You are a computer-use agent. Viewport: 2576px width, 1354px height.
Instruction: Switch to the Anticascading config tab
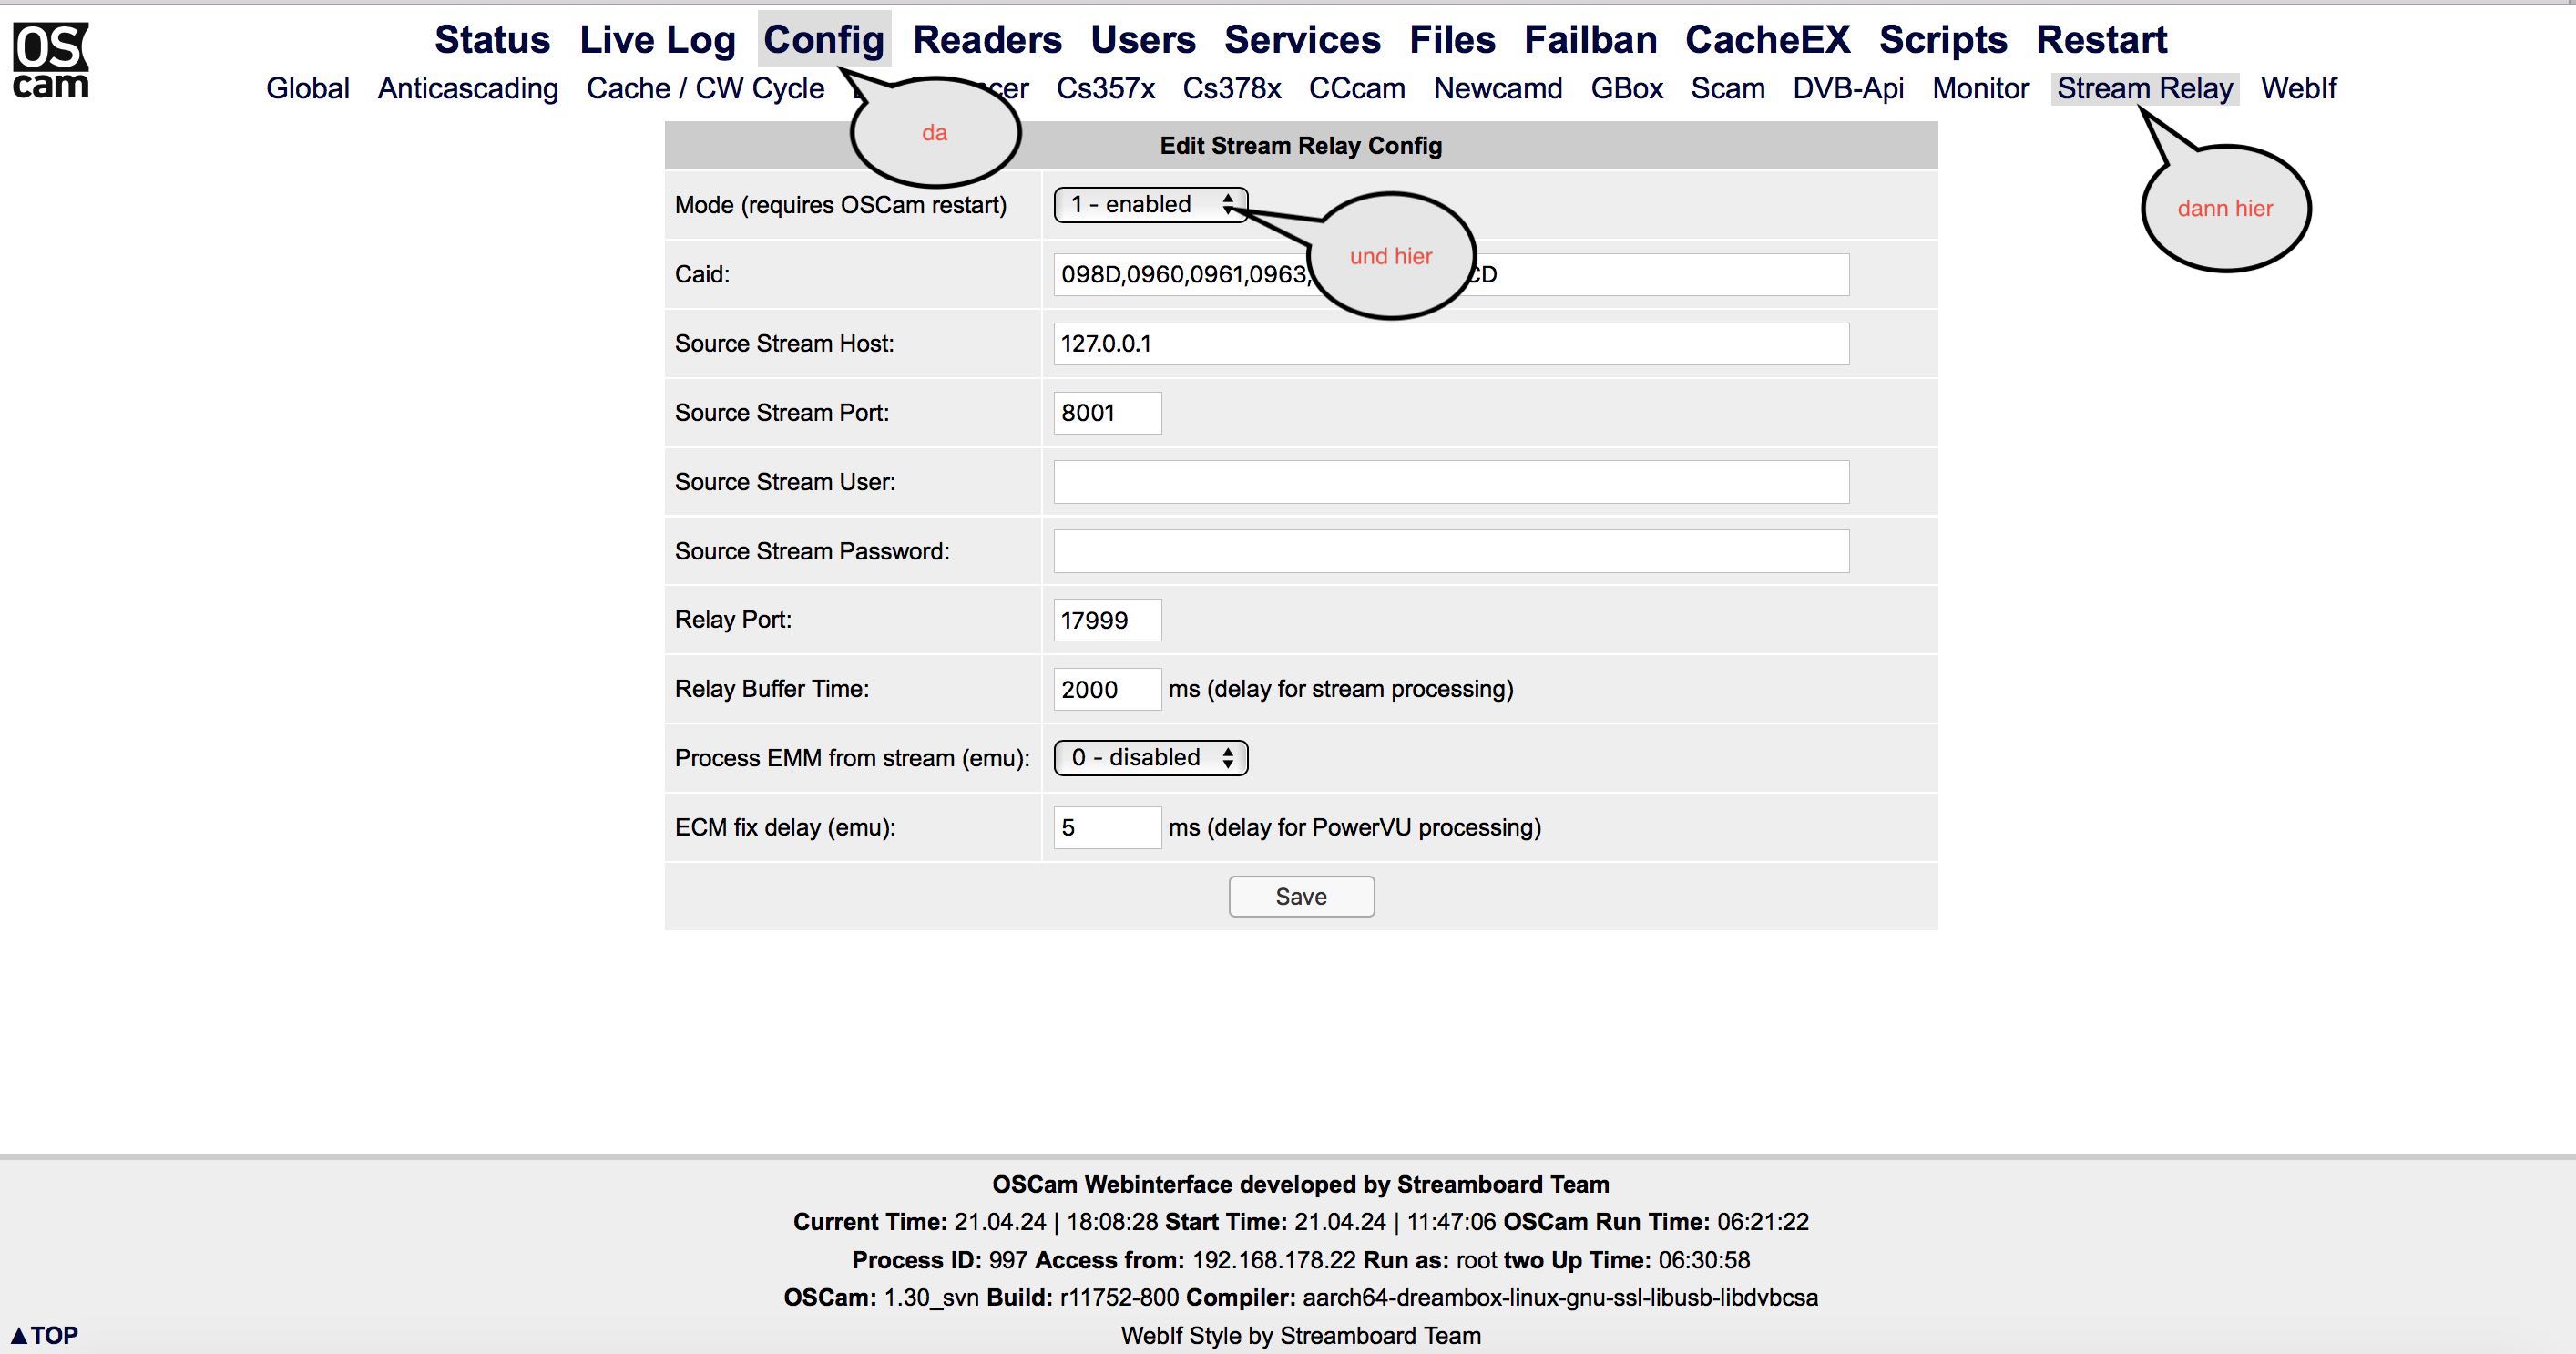point(468,88)
